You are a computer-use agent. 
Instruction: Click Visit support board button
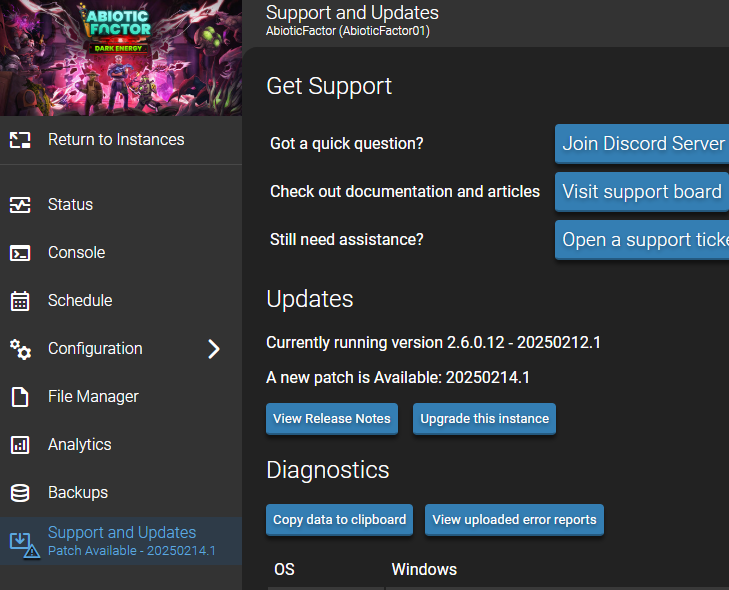tap(642, 192)
